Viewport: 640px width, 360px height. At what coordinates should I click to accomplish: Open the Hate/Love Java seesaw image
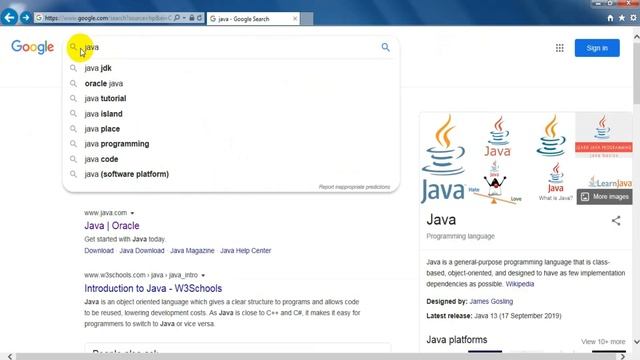pyautogui.click(x=495, y=182)
